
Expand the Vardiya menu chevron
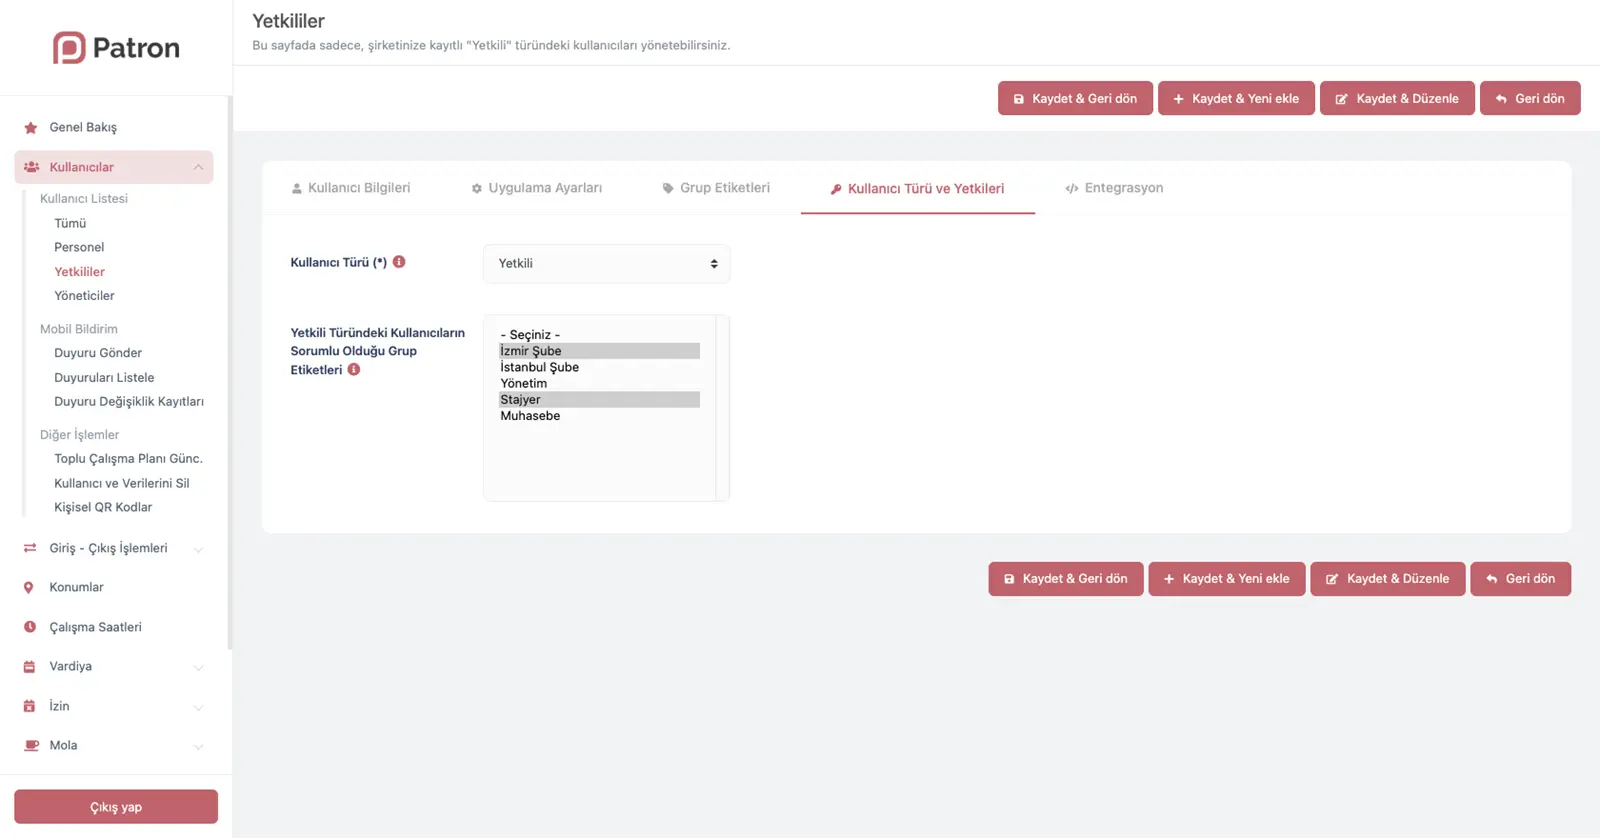tap(198, 667)
